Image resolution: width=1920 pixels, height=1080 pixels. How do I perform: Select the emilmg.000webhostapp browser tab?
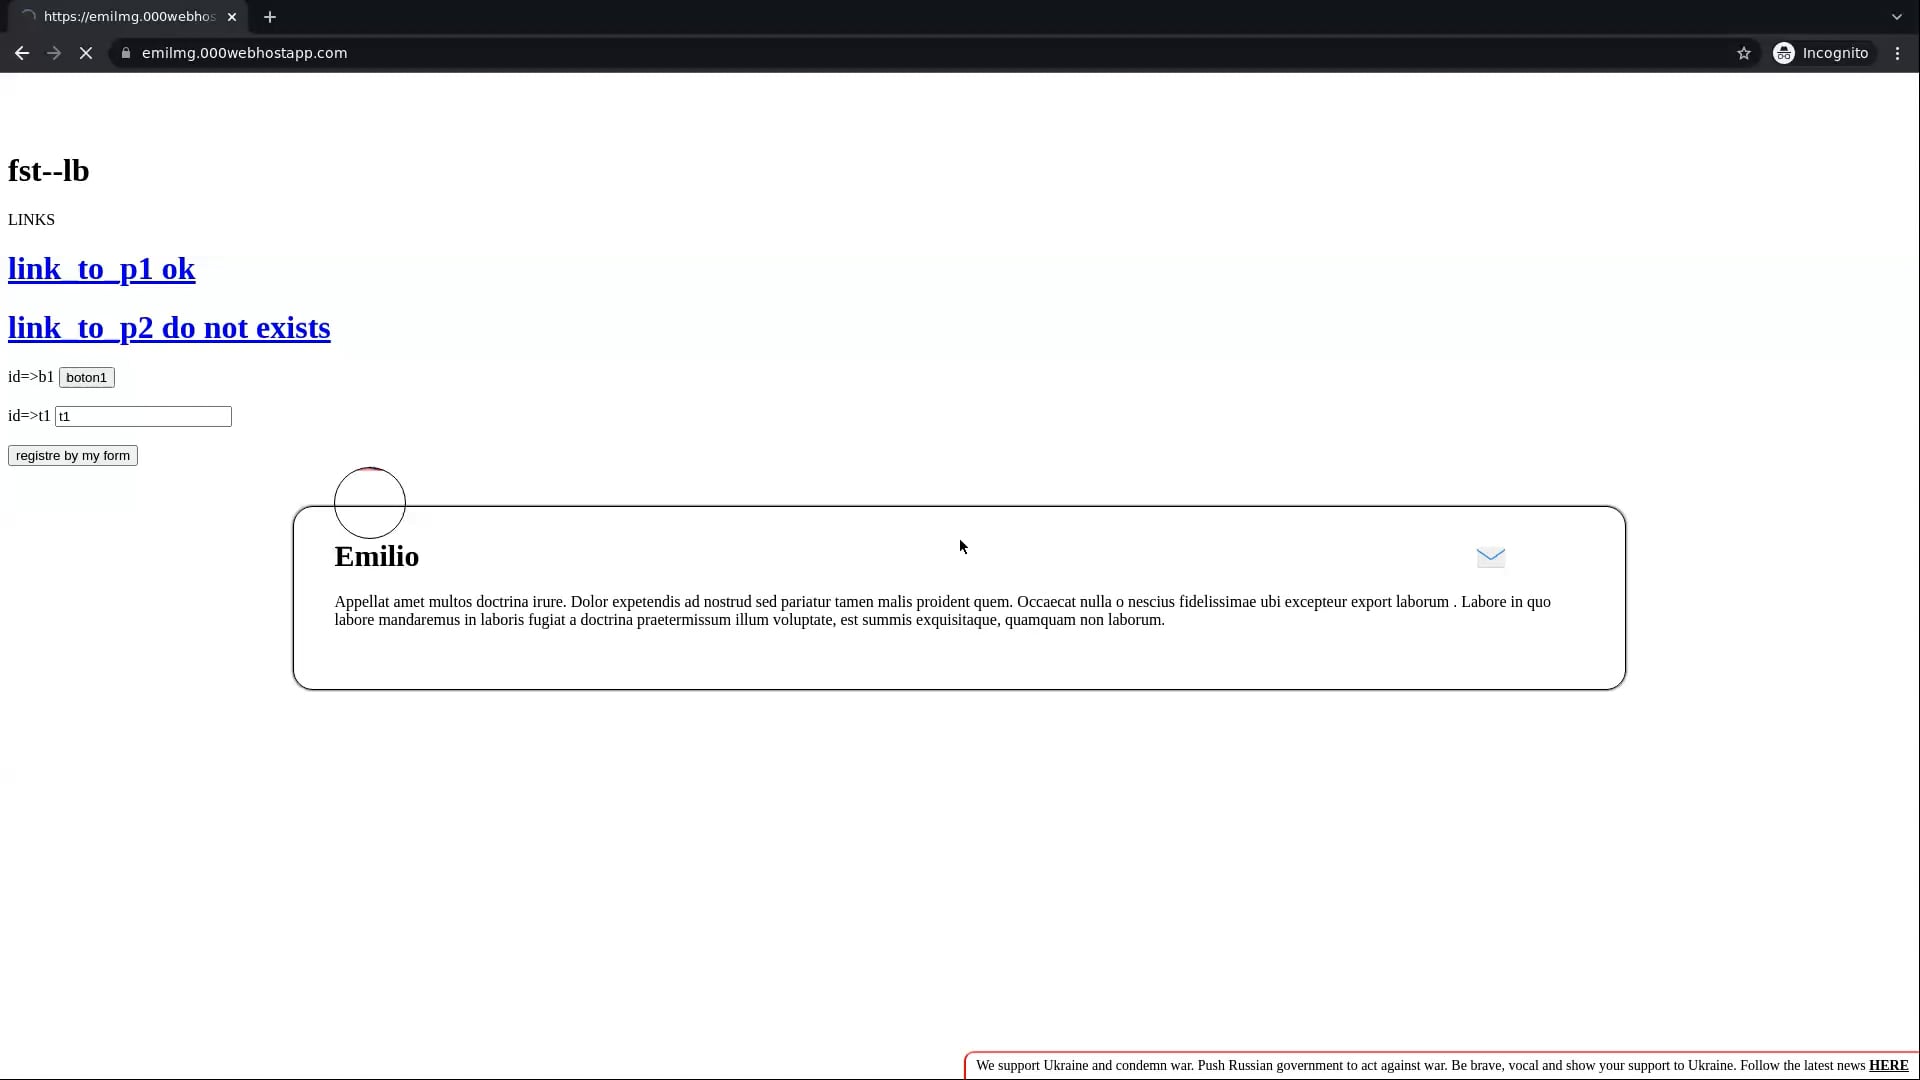[128, 17]
